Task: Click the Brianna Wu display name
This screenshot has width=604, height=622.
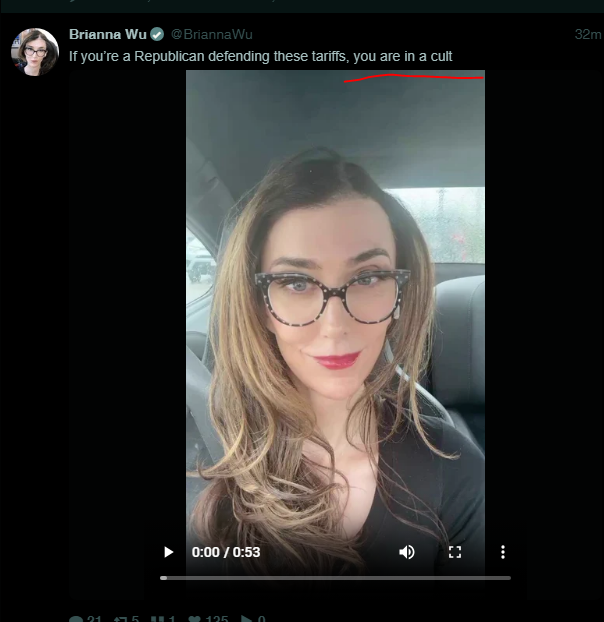Action: (x=108, y=34)
